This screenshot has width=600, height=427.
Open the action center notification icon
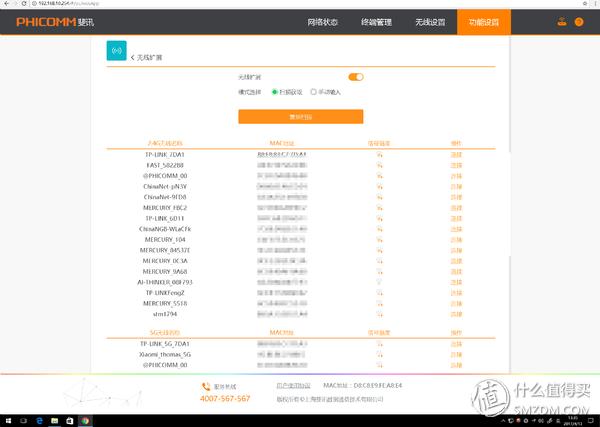[x=592, y=421]
